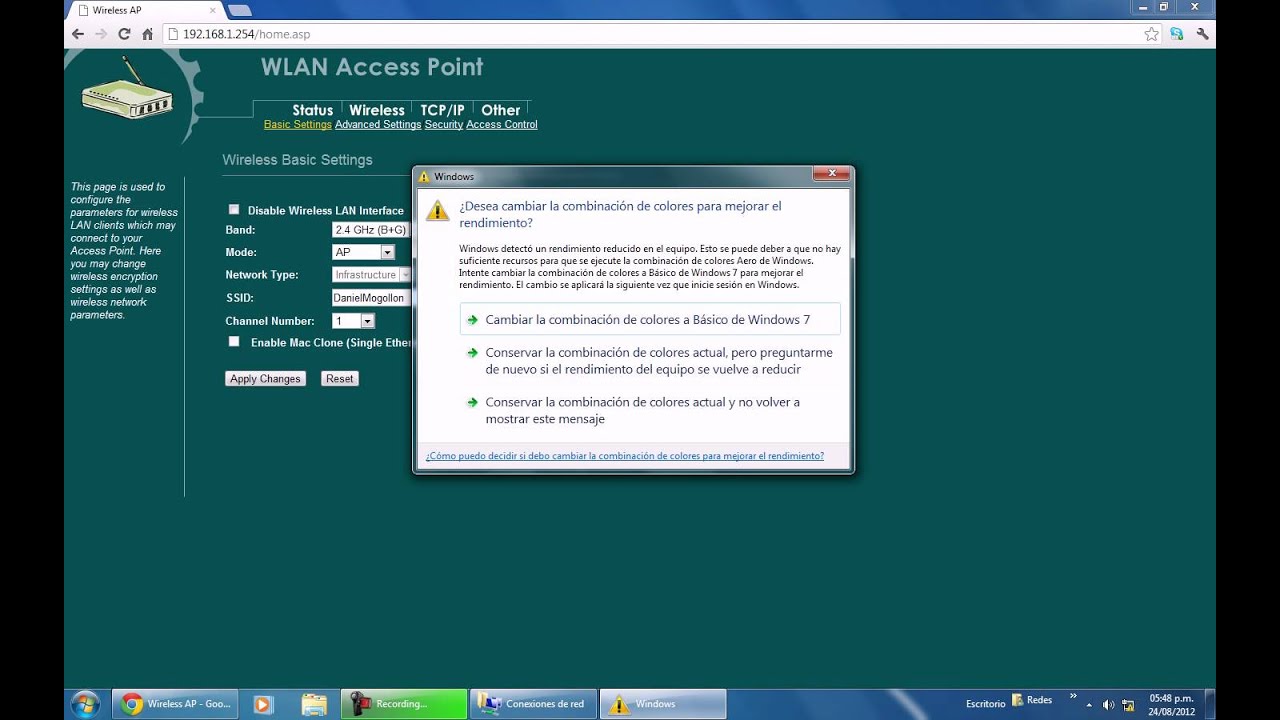Click 'WLAN Access Point' title
1280x720 pixels.
[372, 67]
